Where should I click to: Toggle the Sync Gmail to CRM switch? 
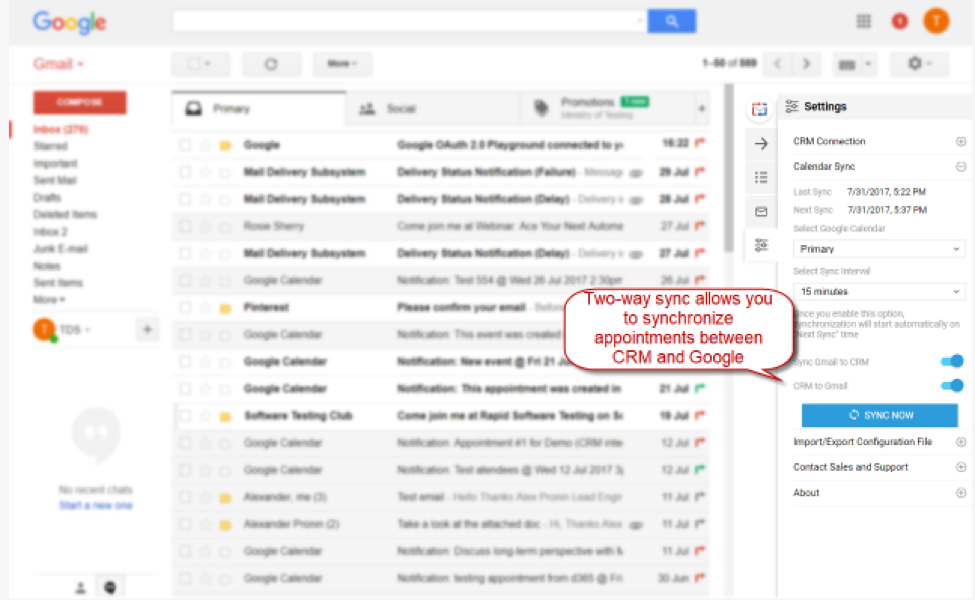[952, 361]
